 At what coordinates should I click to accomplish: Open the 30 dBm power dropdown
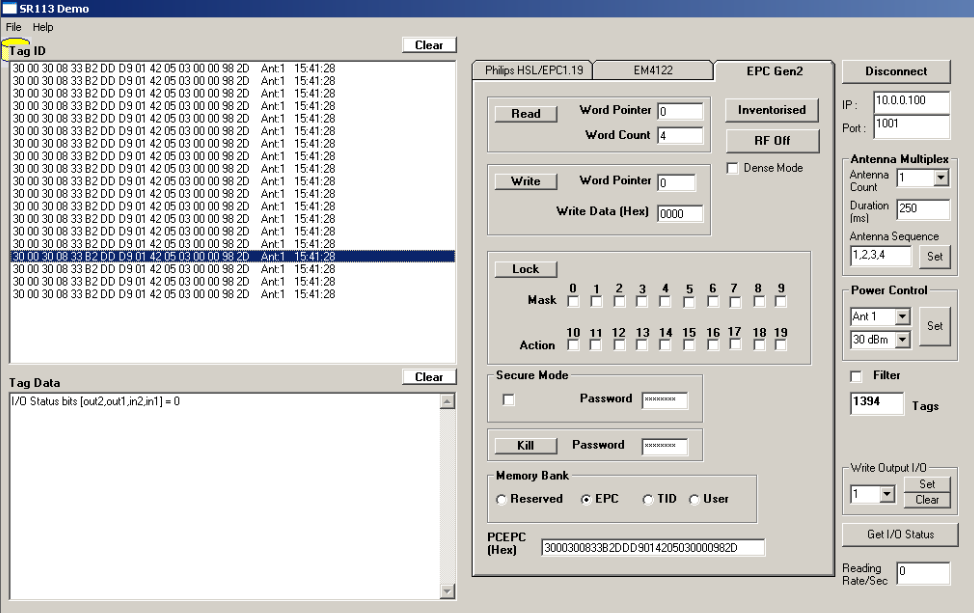pos(903,340)
